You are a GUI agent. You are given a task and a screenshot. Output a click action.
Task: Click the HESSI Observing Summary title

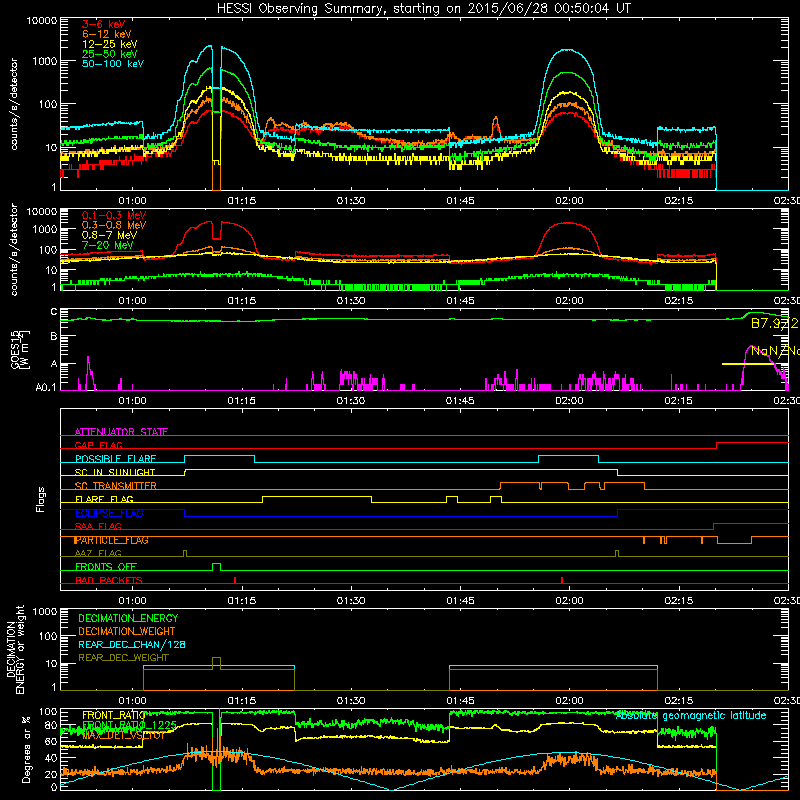[424, 9]
